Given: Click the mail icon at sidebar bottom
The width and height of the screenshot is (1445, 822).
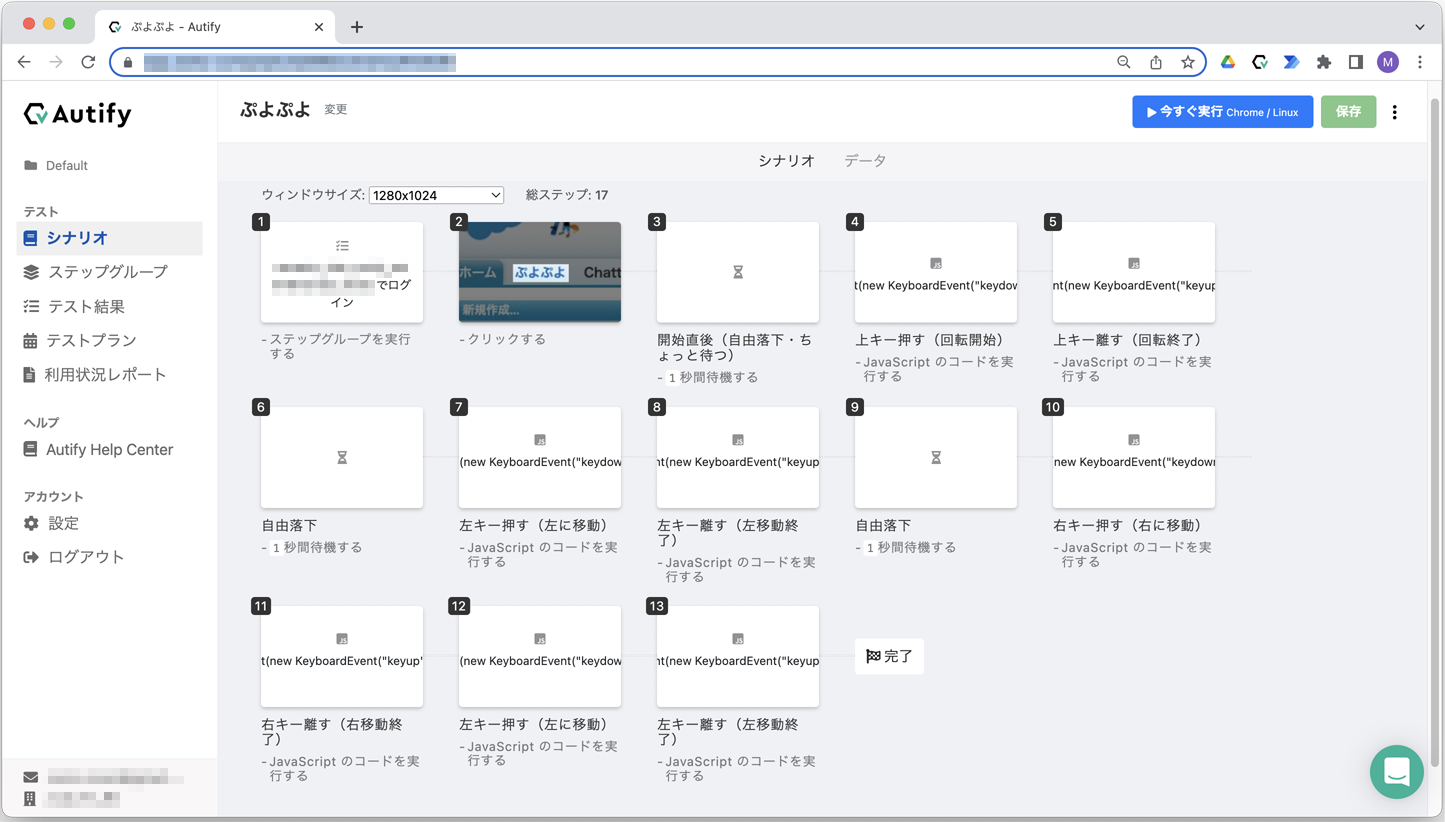Looking at the screenshot, I should coord(31,777).
